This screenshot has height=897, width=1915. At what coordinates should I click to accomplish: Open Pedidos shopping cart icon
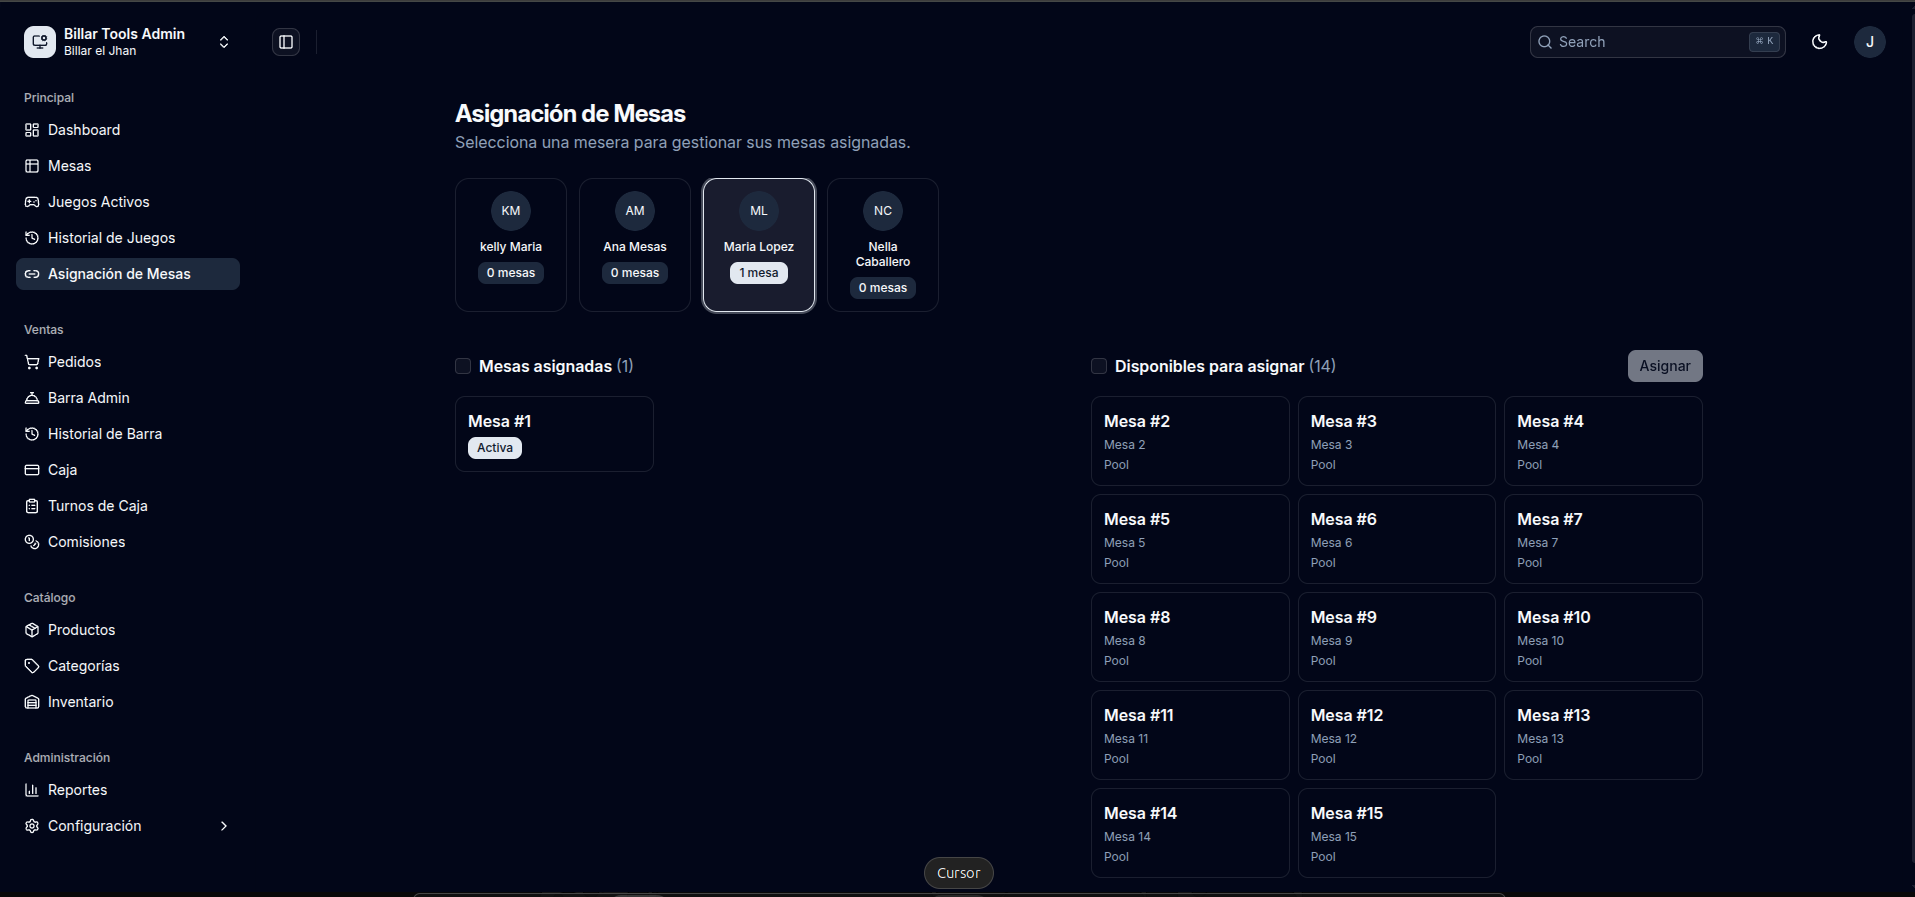pos(32,362)
